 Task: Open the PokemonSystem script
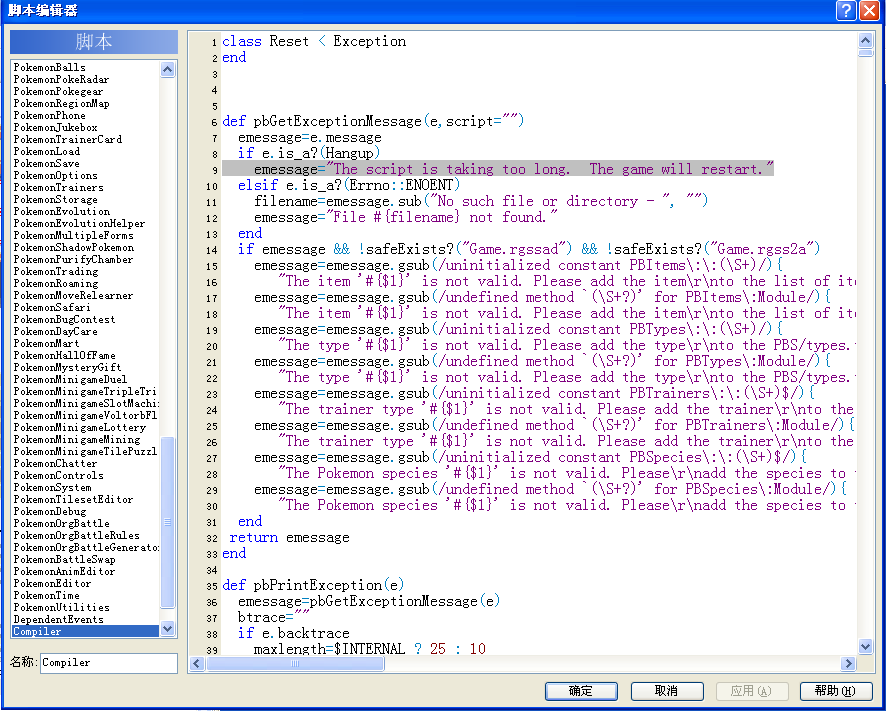[53, 487]
